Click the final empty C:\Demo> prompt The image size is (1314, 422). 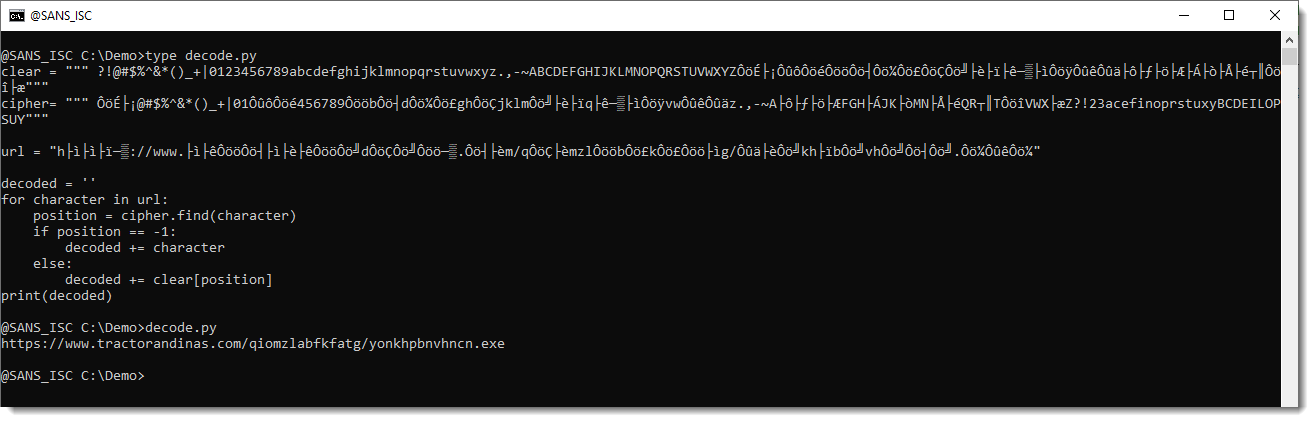click(73, 376)
